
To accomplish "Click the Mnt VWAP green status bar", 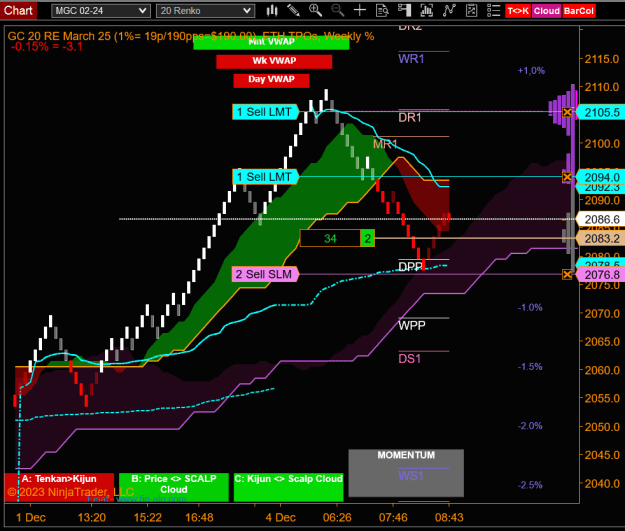I will coord(271,43).
